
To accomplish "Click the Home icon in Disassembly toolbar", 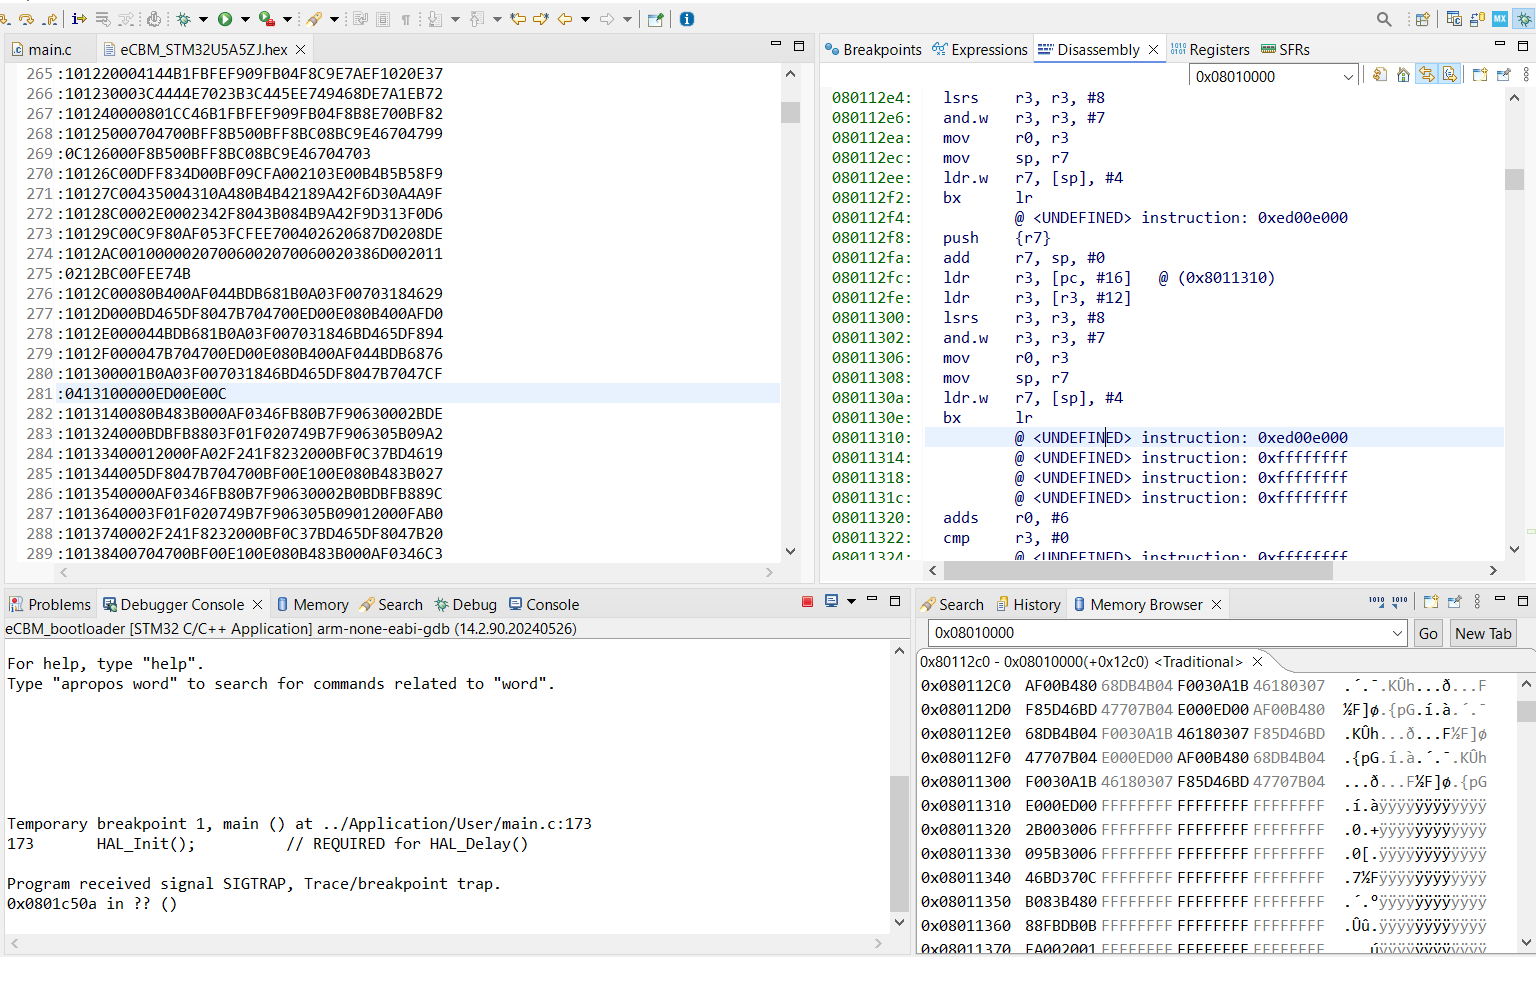I will [1403, 75].
